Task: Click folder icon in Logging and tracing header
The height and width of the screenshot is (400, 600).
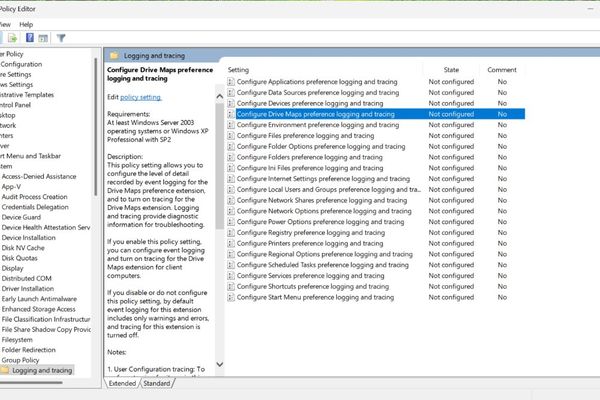Action: [x=114, y=56]
